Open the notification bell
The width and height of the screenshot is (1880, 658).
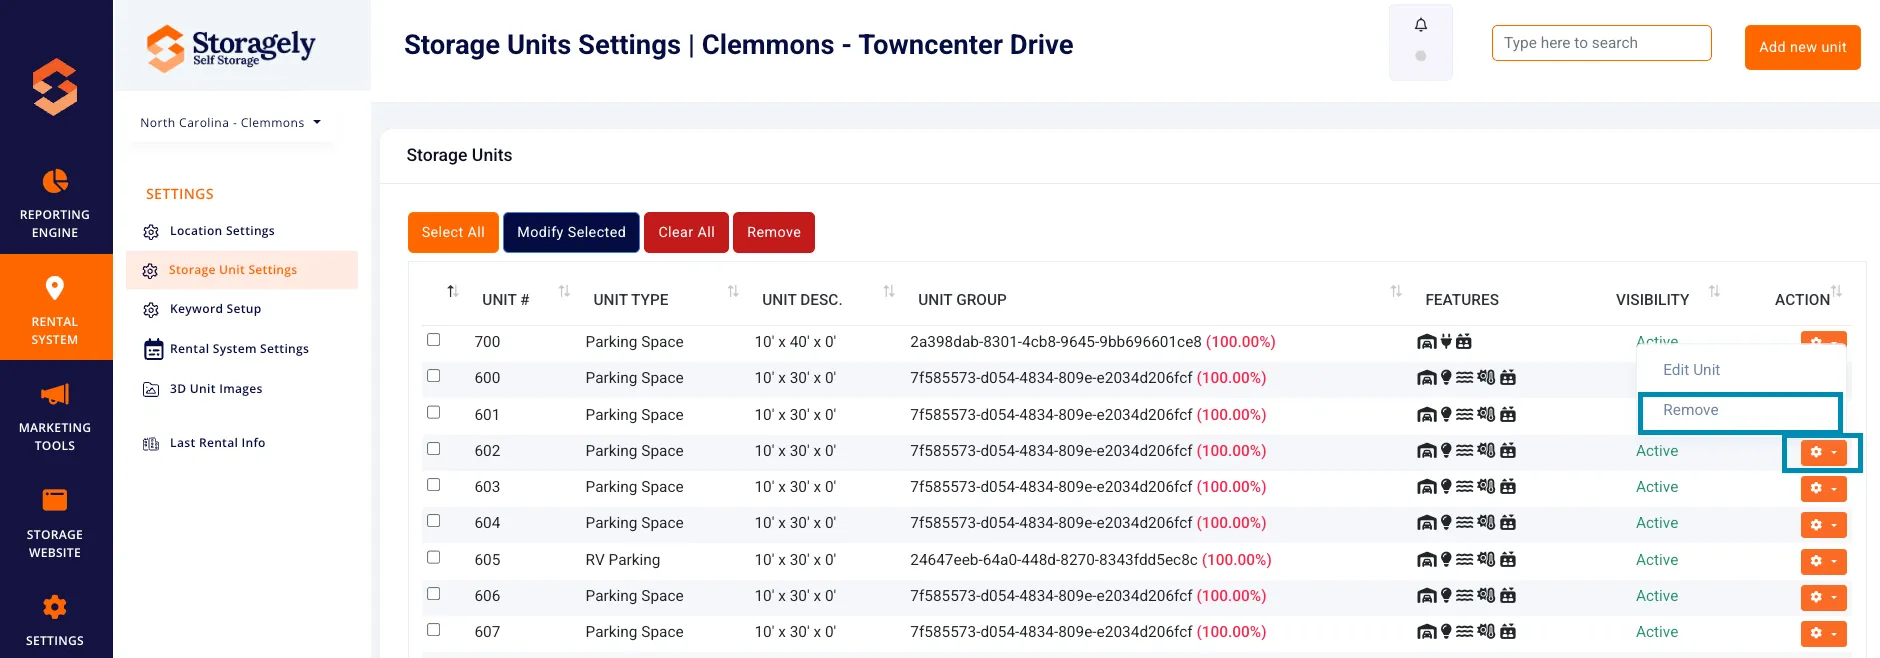[1421, 25]
